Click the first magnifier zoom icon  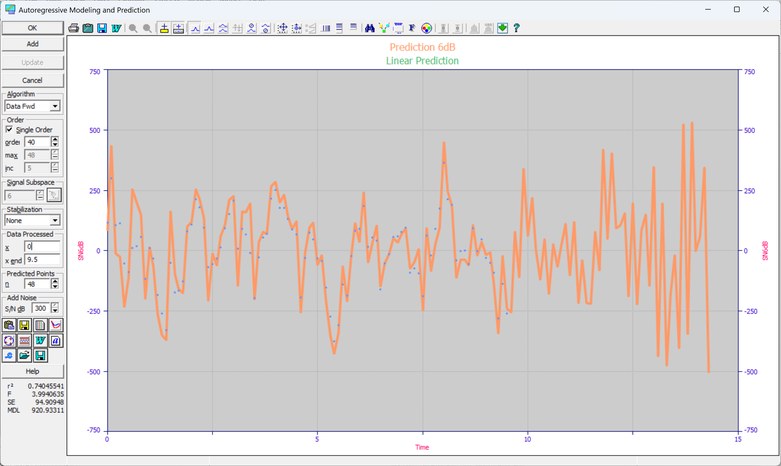pos(133,28)
